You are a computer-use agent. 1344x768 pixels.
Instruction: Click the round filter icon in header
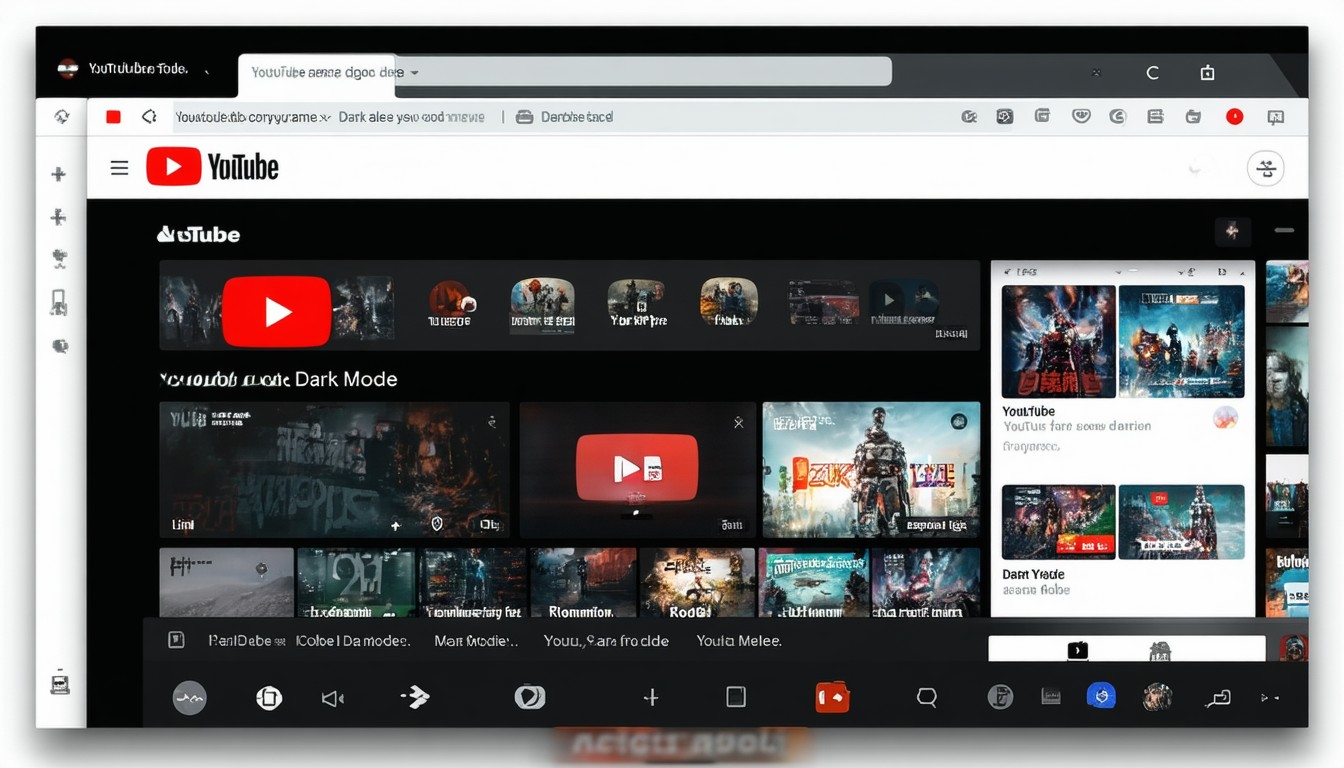pyautogui.click(x=1265, y=168)
